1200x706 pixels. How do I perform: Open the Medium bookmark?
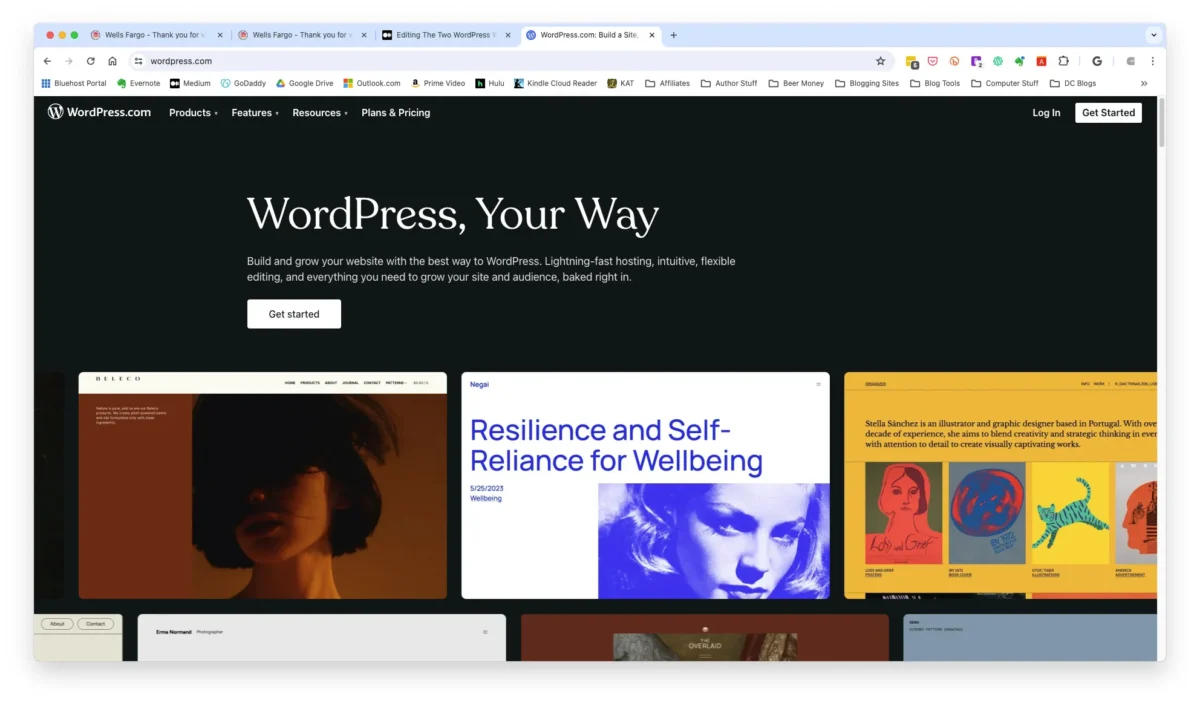tap(190, 83)
